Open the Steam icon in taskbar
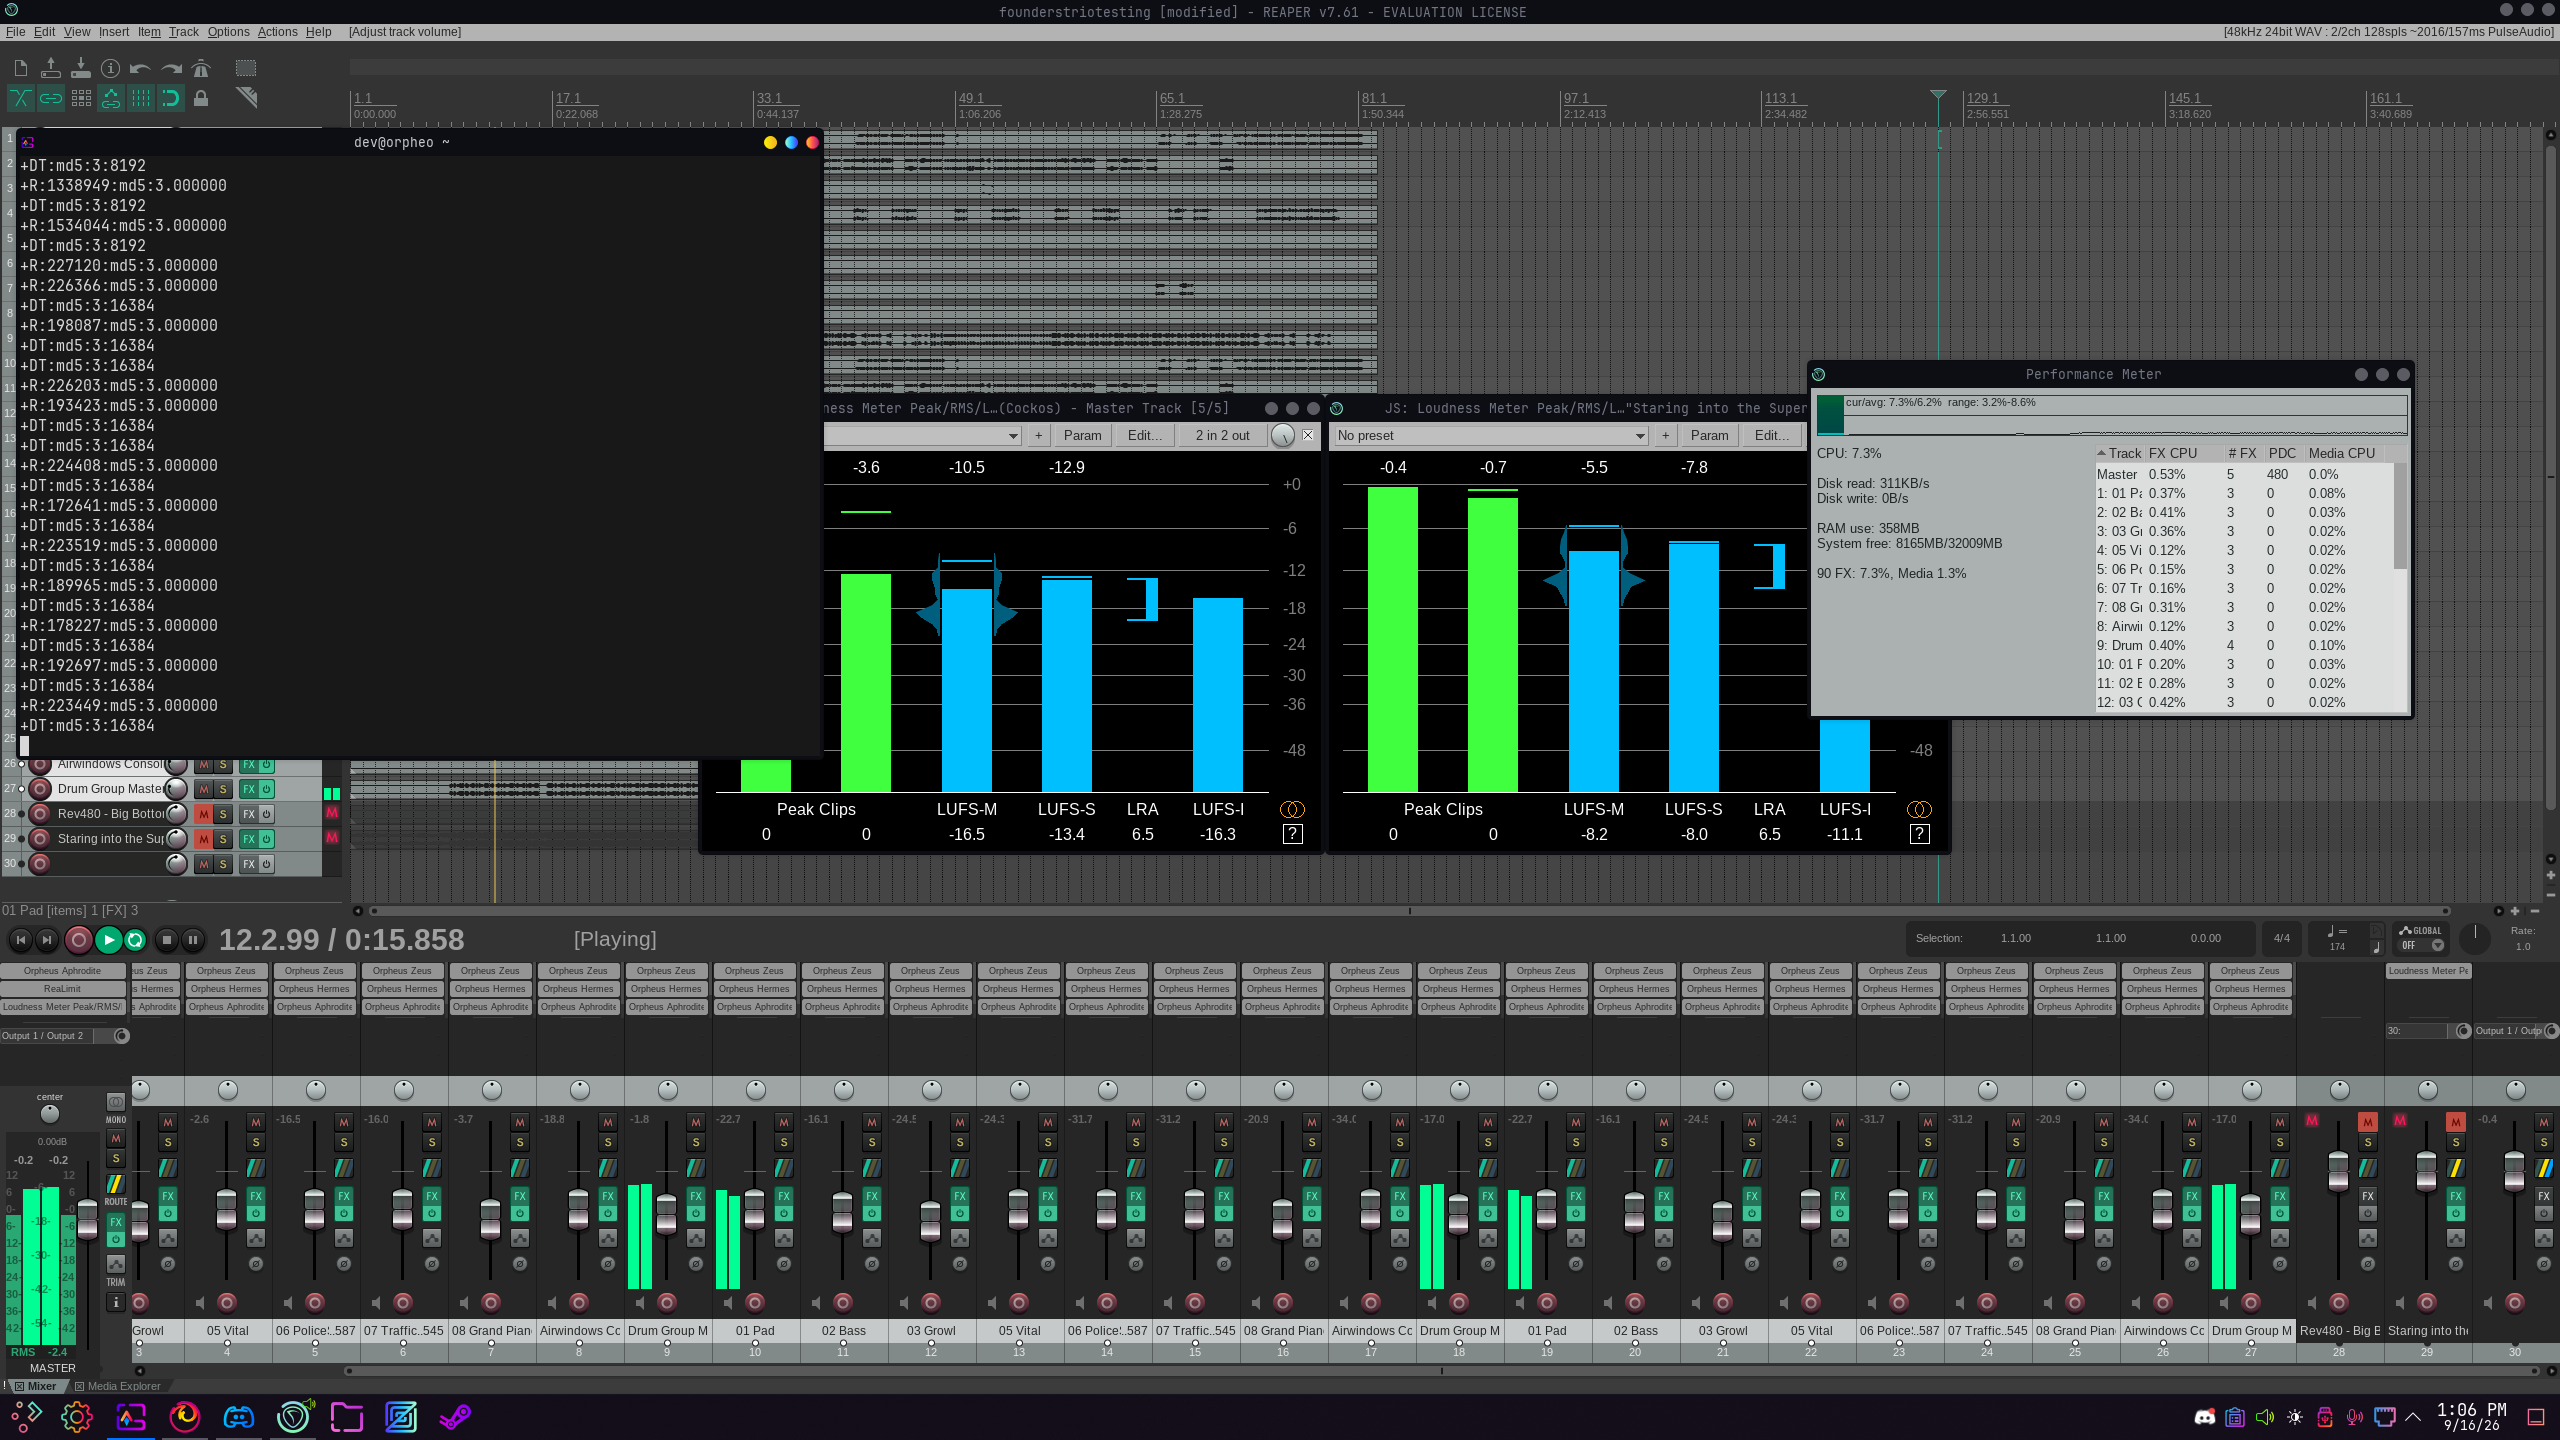The height and width of the screenshot is (1440, 2560). [x=454, y=1417]
